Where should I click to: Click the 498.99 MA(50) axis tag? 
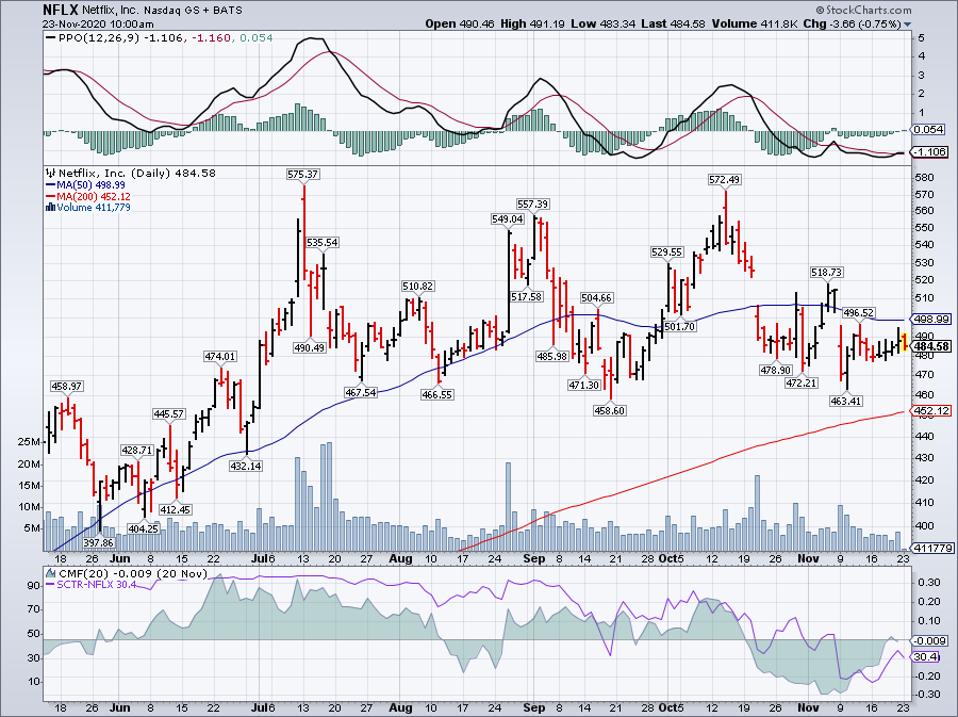932,319
